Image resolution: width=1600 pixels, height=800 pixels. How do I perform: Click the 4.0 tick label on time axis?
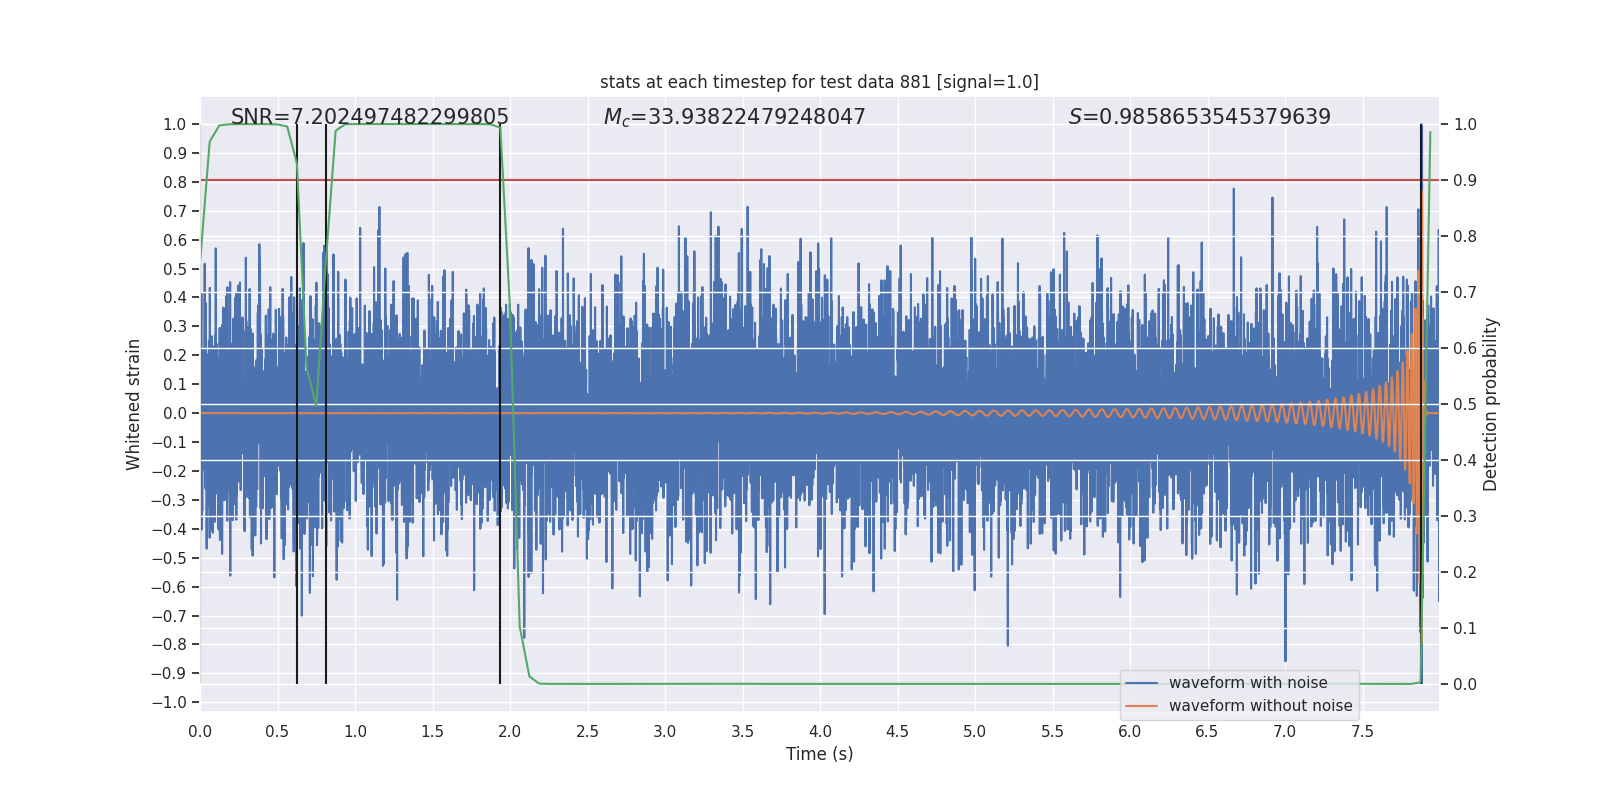(x=820, y=732)
